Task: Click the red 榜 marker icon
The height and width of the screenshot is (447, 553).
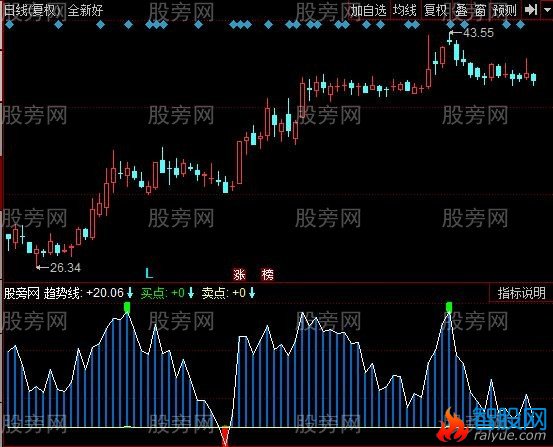Action: [267, 274]
